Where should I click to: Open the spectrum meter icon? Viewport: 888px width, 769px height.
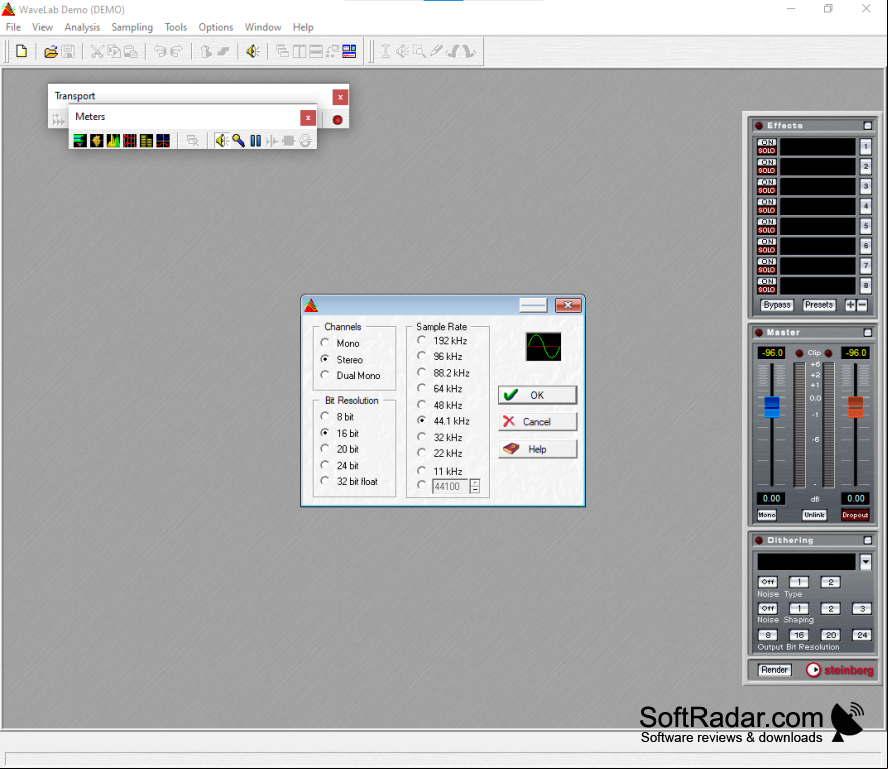point(113,140)
